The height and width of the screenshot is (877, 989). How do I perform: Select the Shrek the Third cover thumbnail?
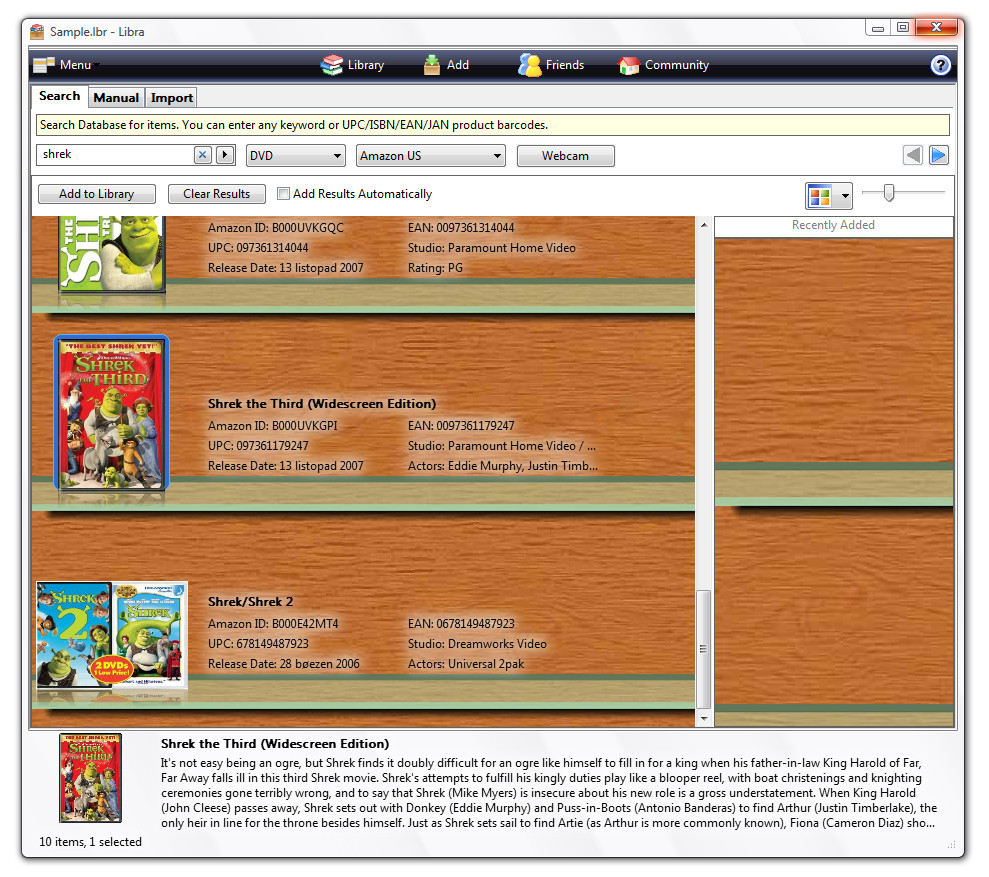tap(112, 414)
